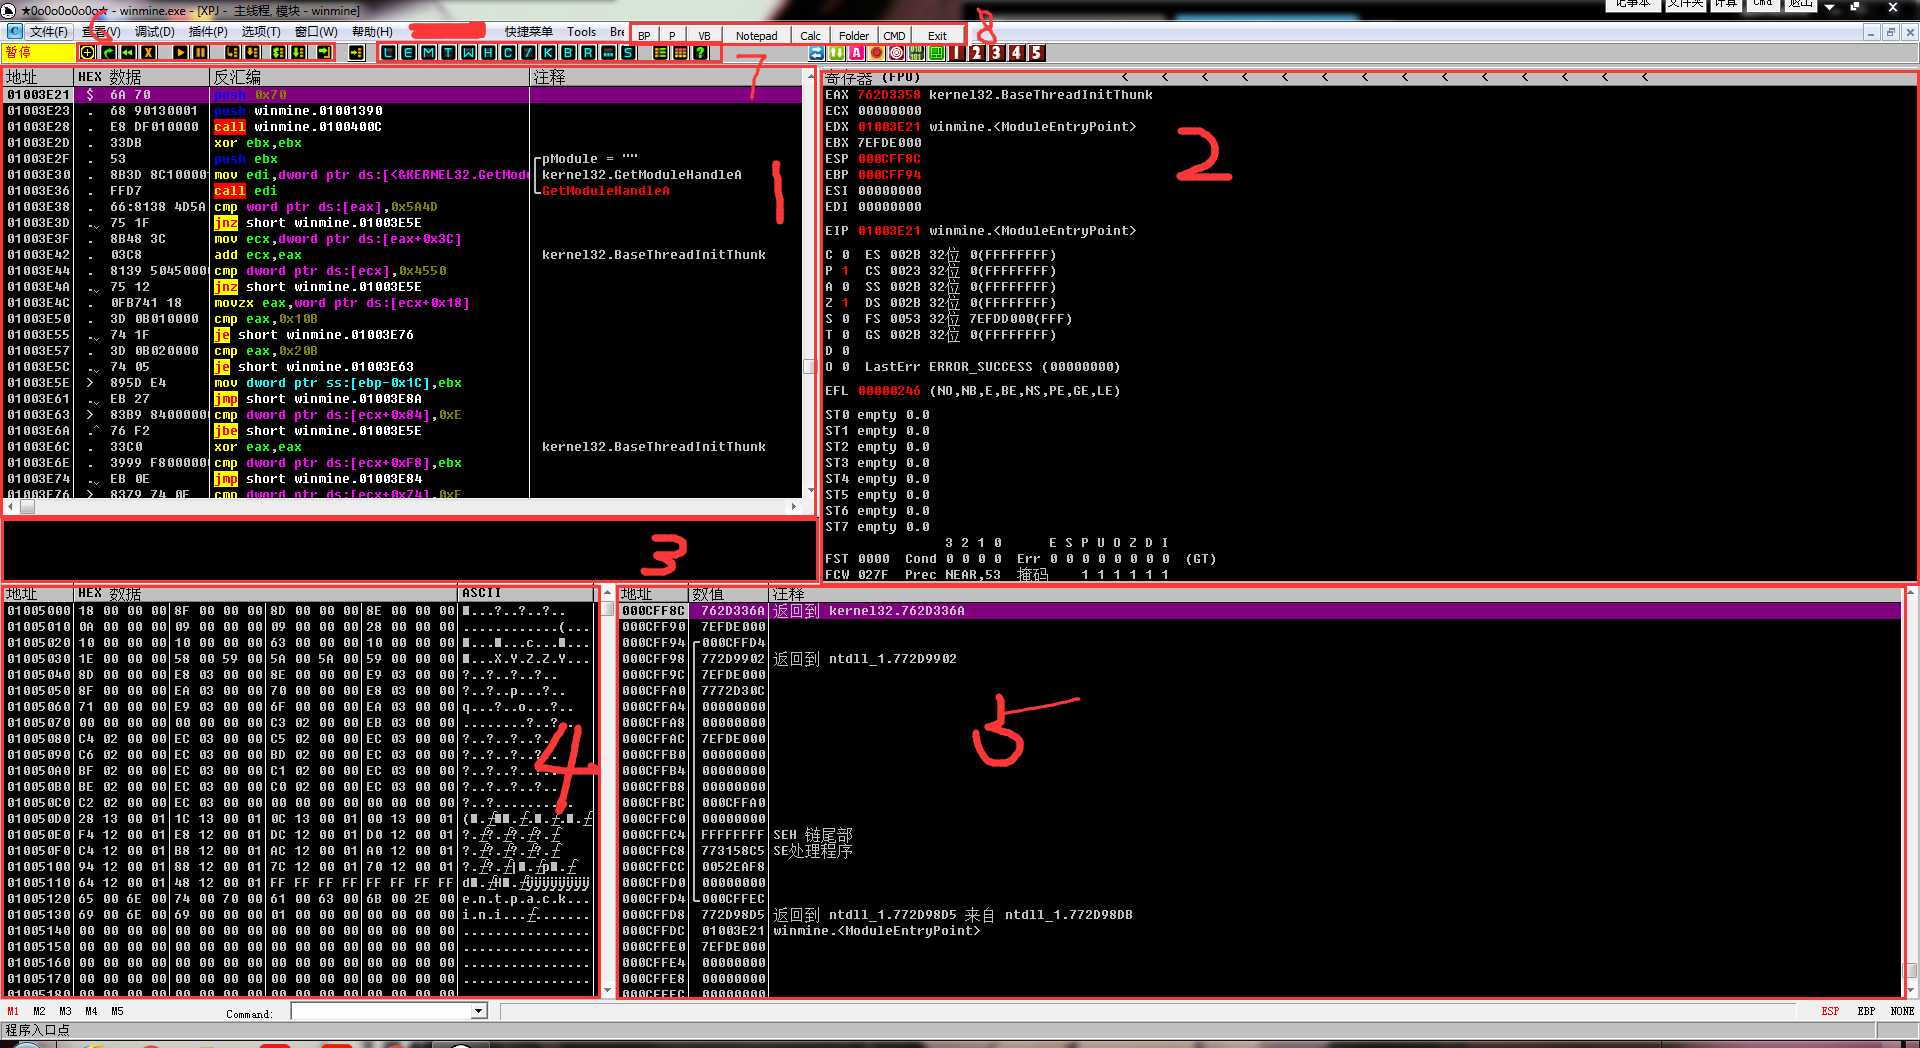Click the step over icon
This screenshot has width=1920, height=1048.
point(252,53)
